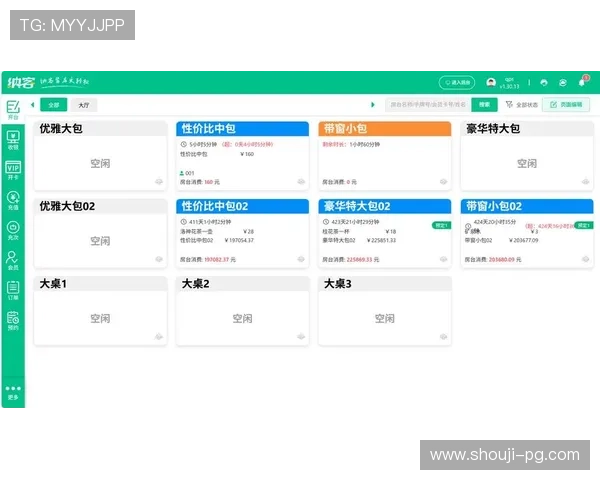Screen dimensions: 600x480
Task: Show more area tabs with right arrow
Action: pos(373,104)
